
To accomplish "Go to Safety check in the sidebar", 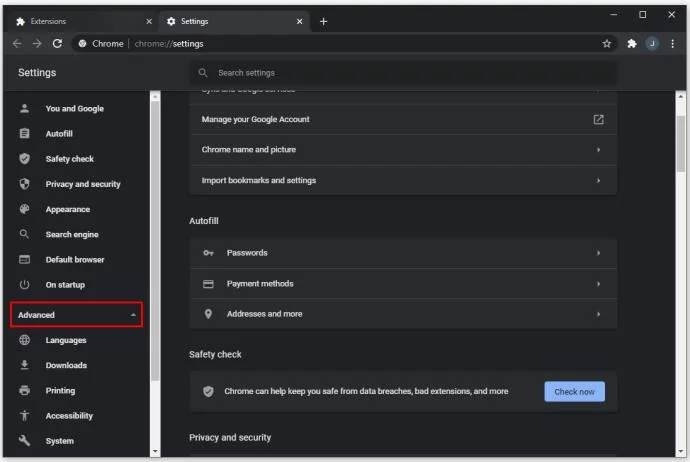I will (70, 159).
